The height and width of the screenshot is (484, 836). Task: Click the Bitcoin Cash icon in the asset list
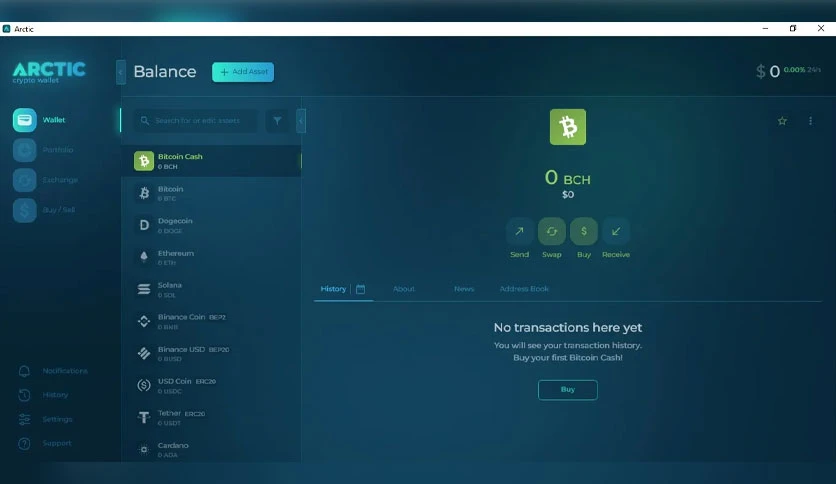[x=144, y=161]
